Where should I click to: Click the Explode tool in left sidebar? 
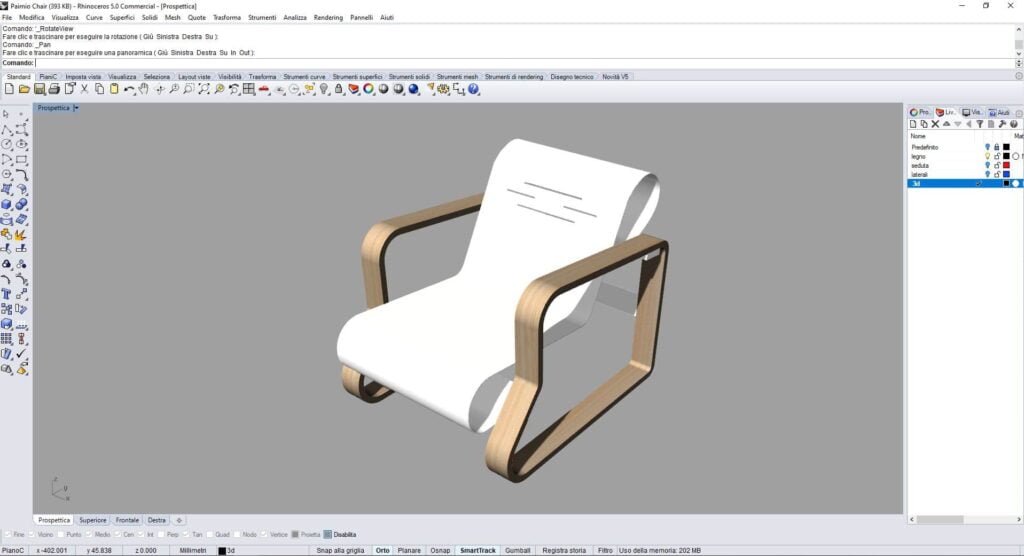[x=22, y=235]
